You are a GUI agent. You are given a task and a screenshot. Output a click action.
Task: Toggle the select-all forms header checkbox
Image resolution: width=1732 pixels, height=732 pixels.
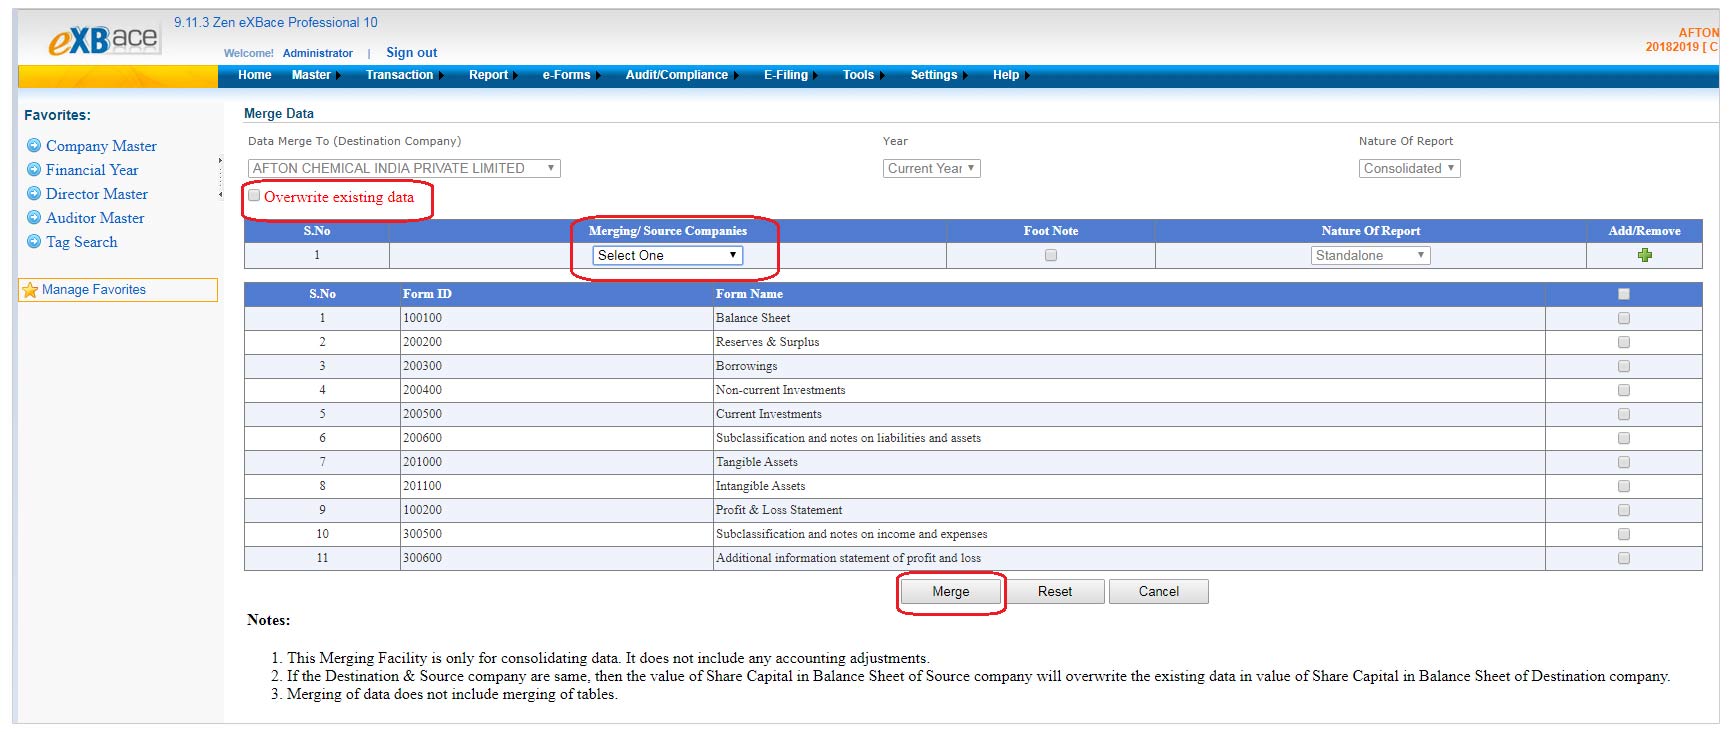(x=1623, y=294)
